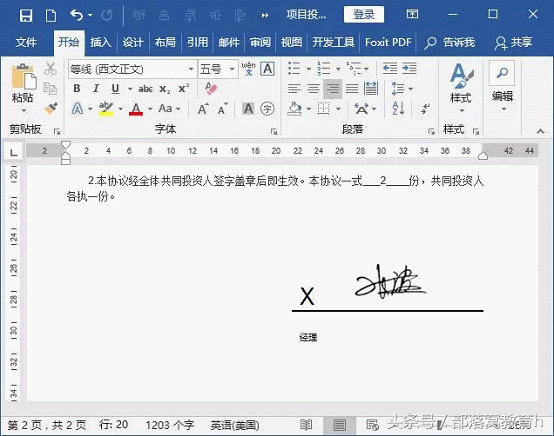Show or hide paragraph marks
The image size is (554, 436).
pyautogui.click(x=425, y=108)
